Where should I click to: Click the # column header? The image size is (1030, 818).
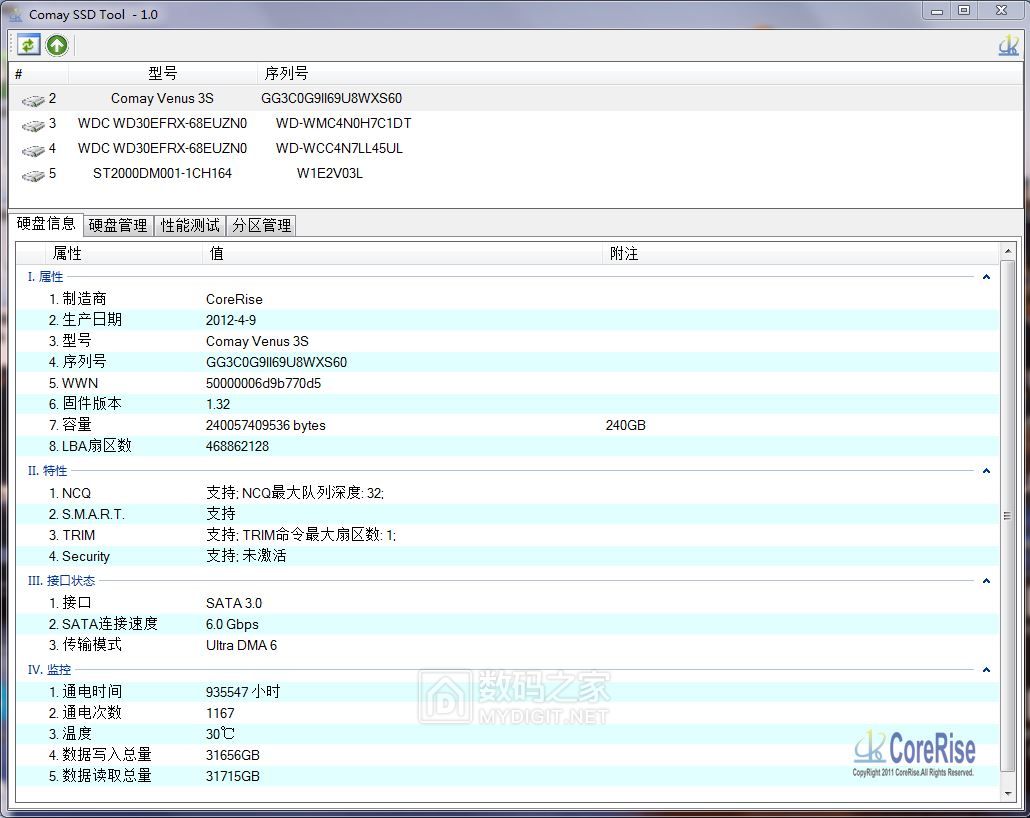coord(39,73)
